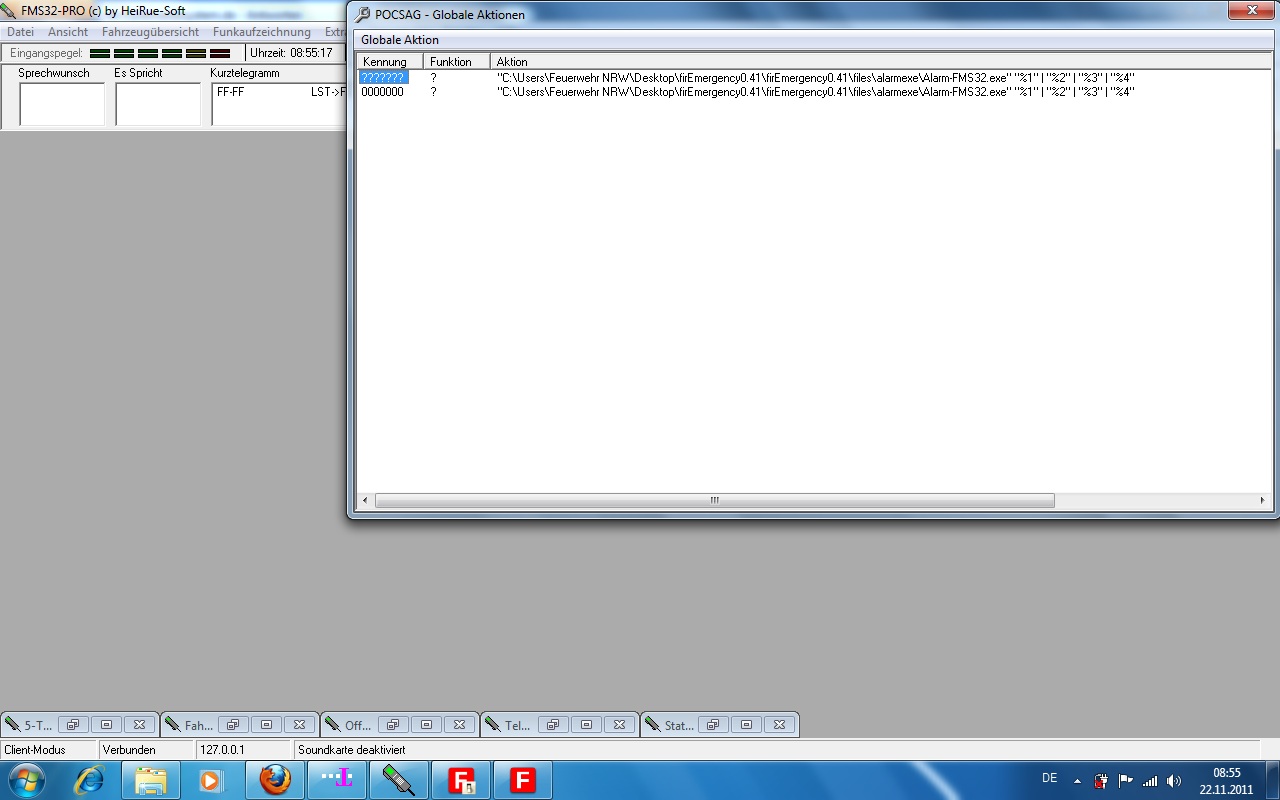Open the FMS32 radio handset taskbar icon
This screenshot has width=1280, height=800.
click(x=399, y=780)
